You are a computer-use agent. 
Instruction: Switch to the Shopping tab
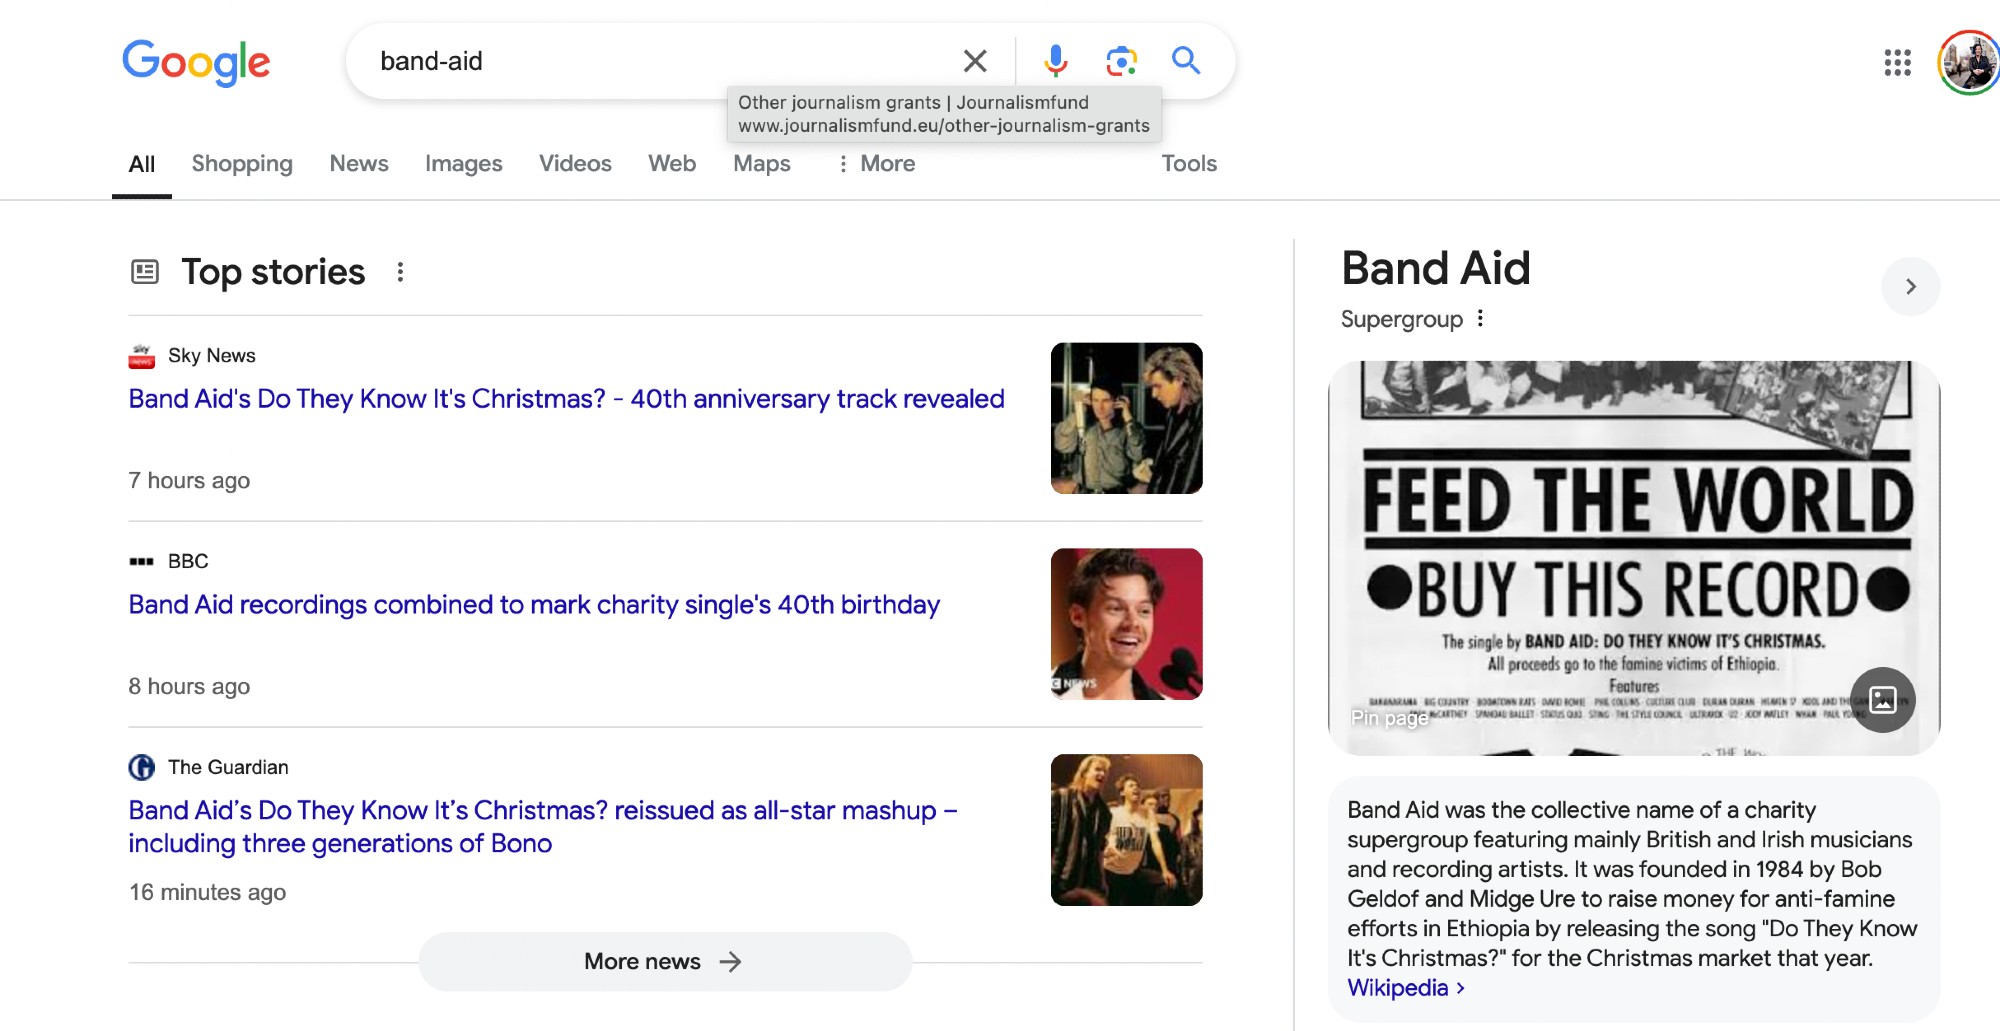242,164
